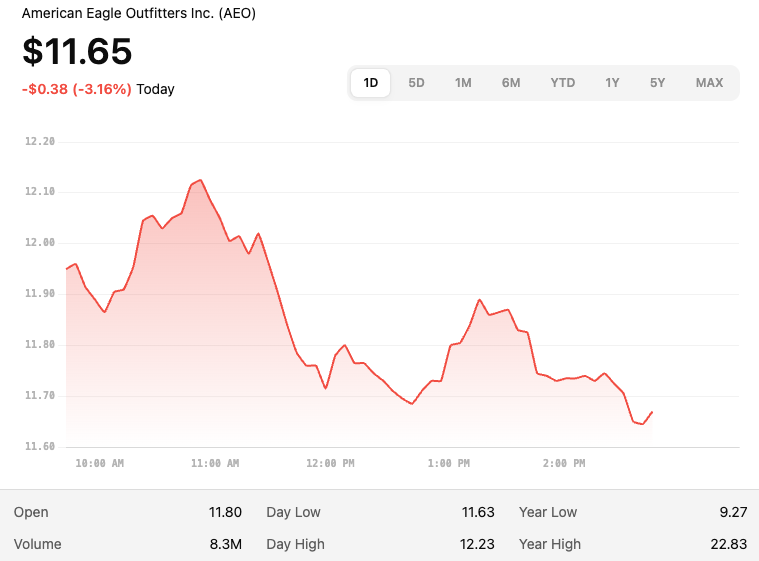Image resolution: width=759 pixels, height=561 pixels.
Task: Click the Year High value 22.83
Action: [x=729, y=544]
